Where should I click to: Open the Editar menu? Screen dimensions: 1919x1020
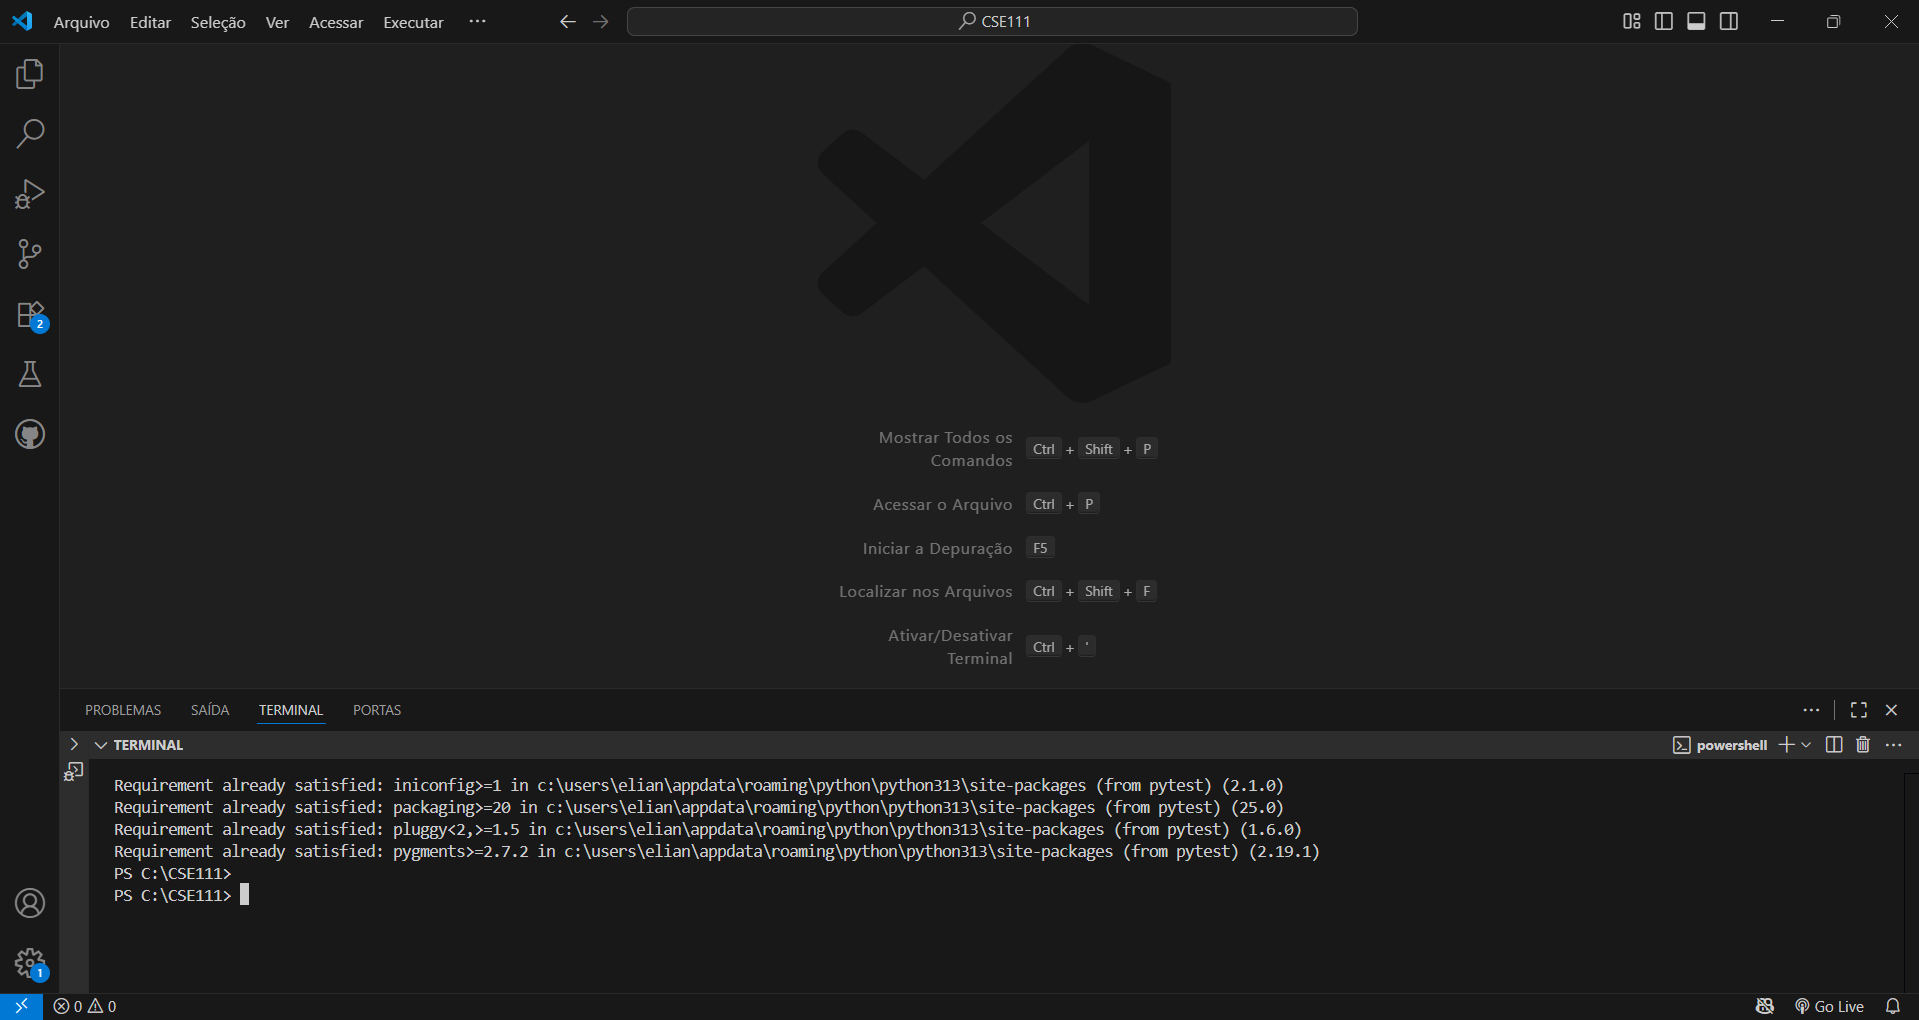point(150,22)
